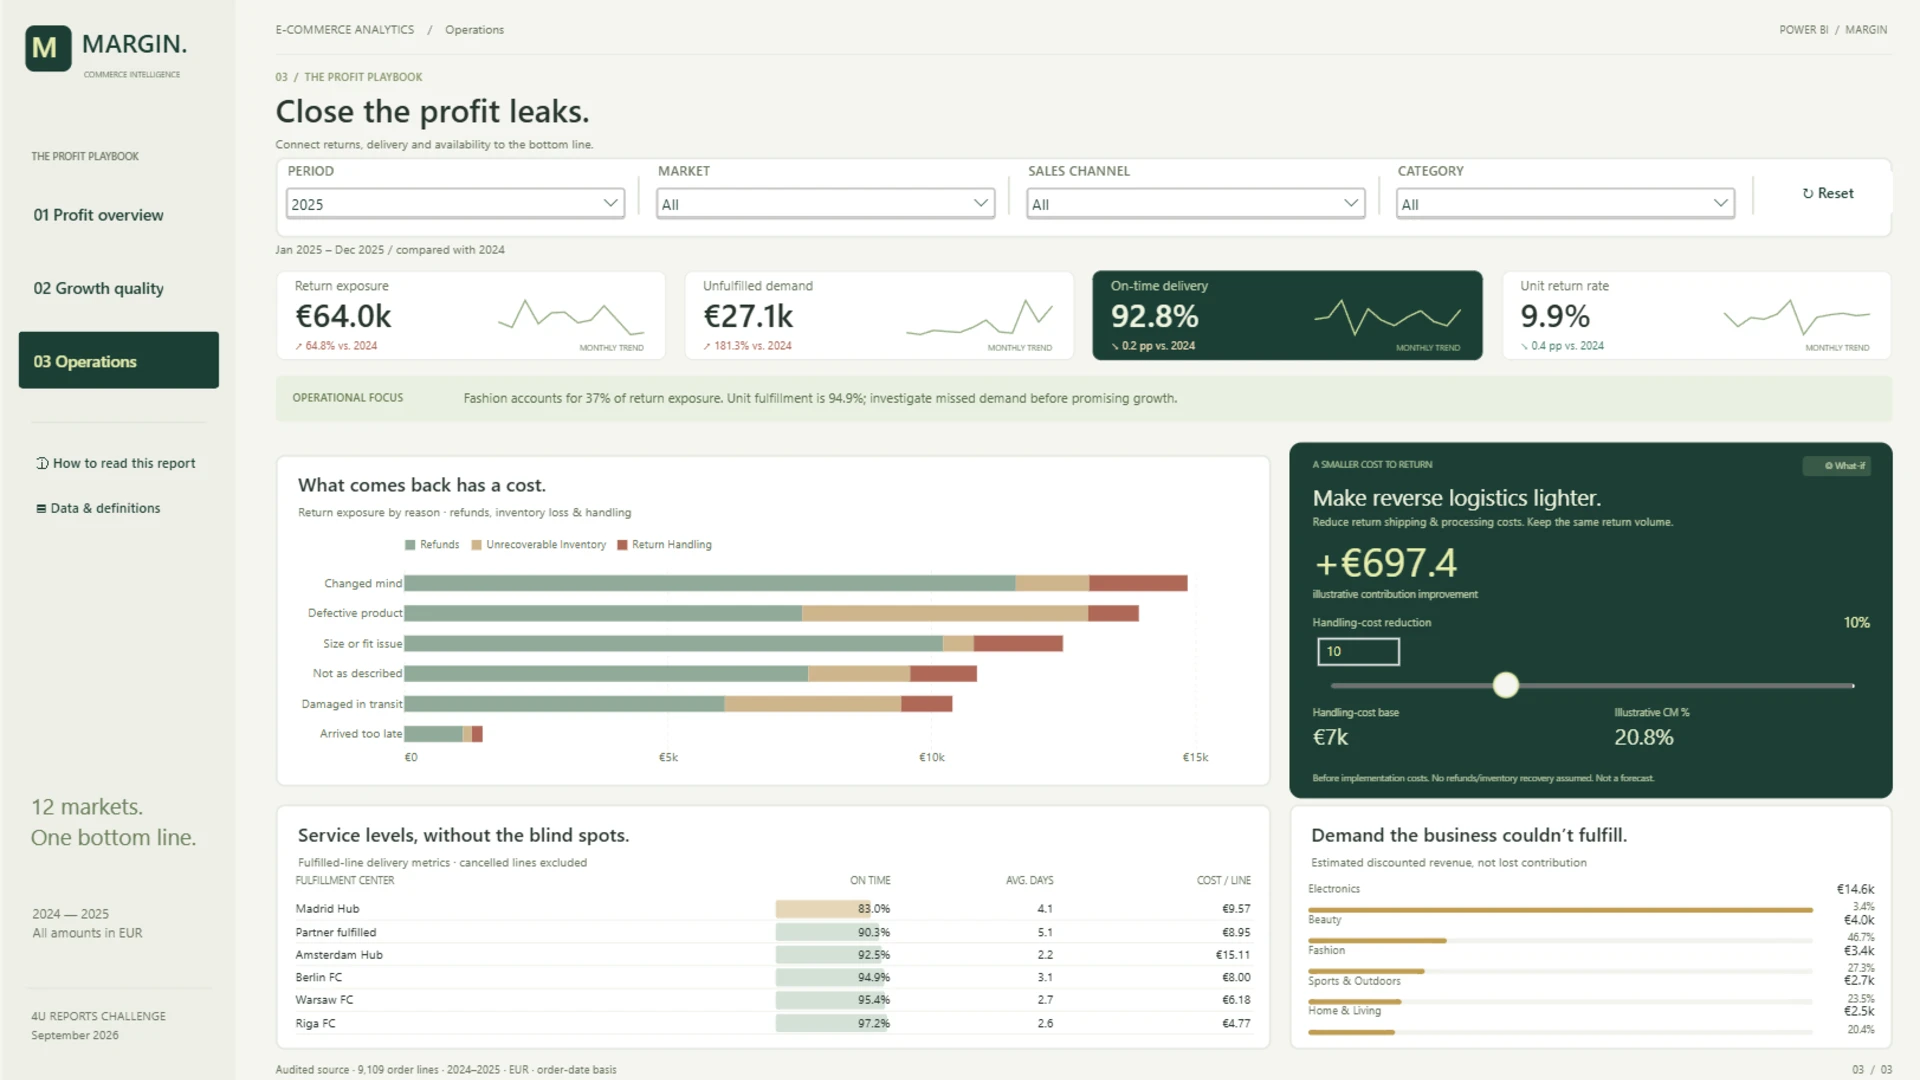Click the info icon beside How to read this report
The image size is (1920, 1080).
click(x=42, y=463)
